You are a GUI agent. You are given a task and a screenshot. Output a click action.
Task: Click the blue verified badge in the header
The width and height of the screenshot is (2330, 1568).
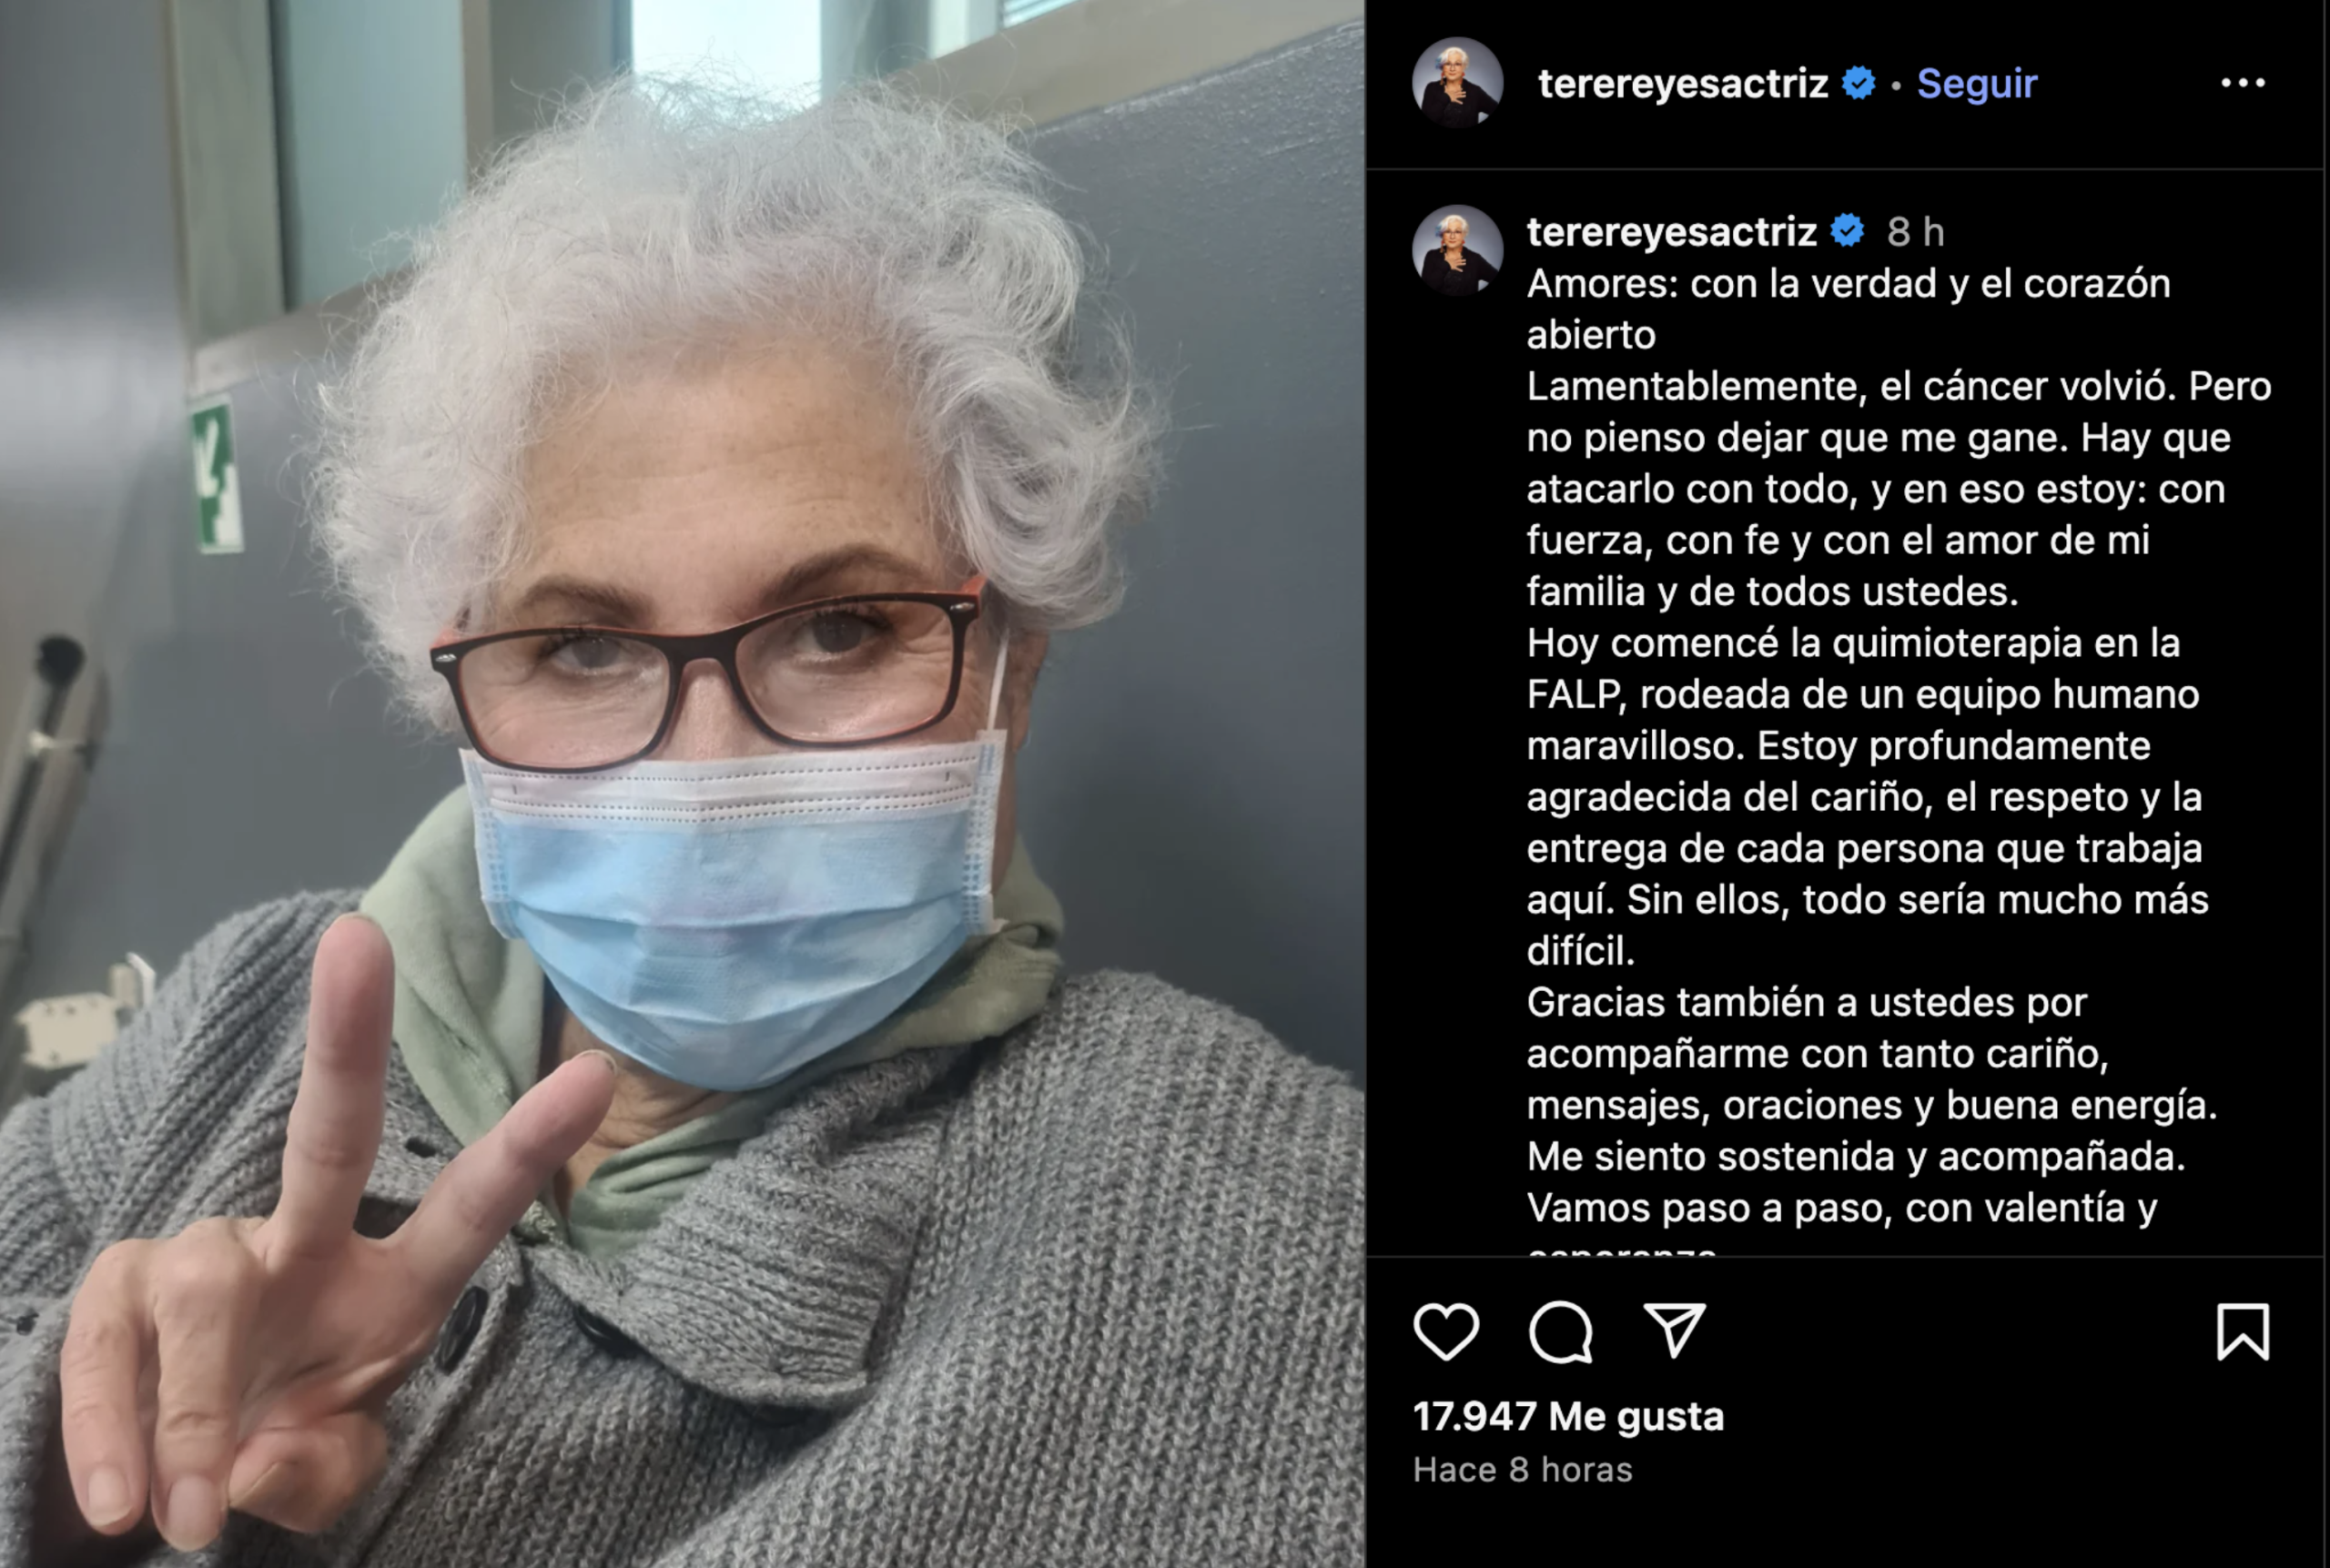tap(1859, 83)
